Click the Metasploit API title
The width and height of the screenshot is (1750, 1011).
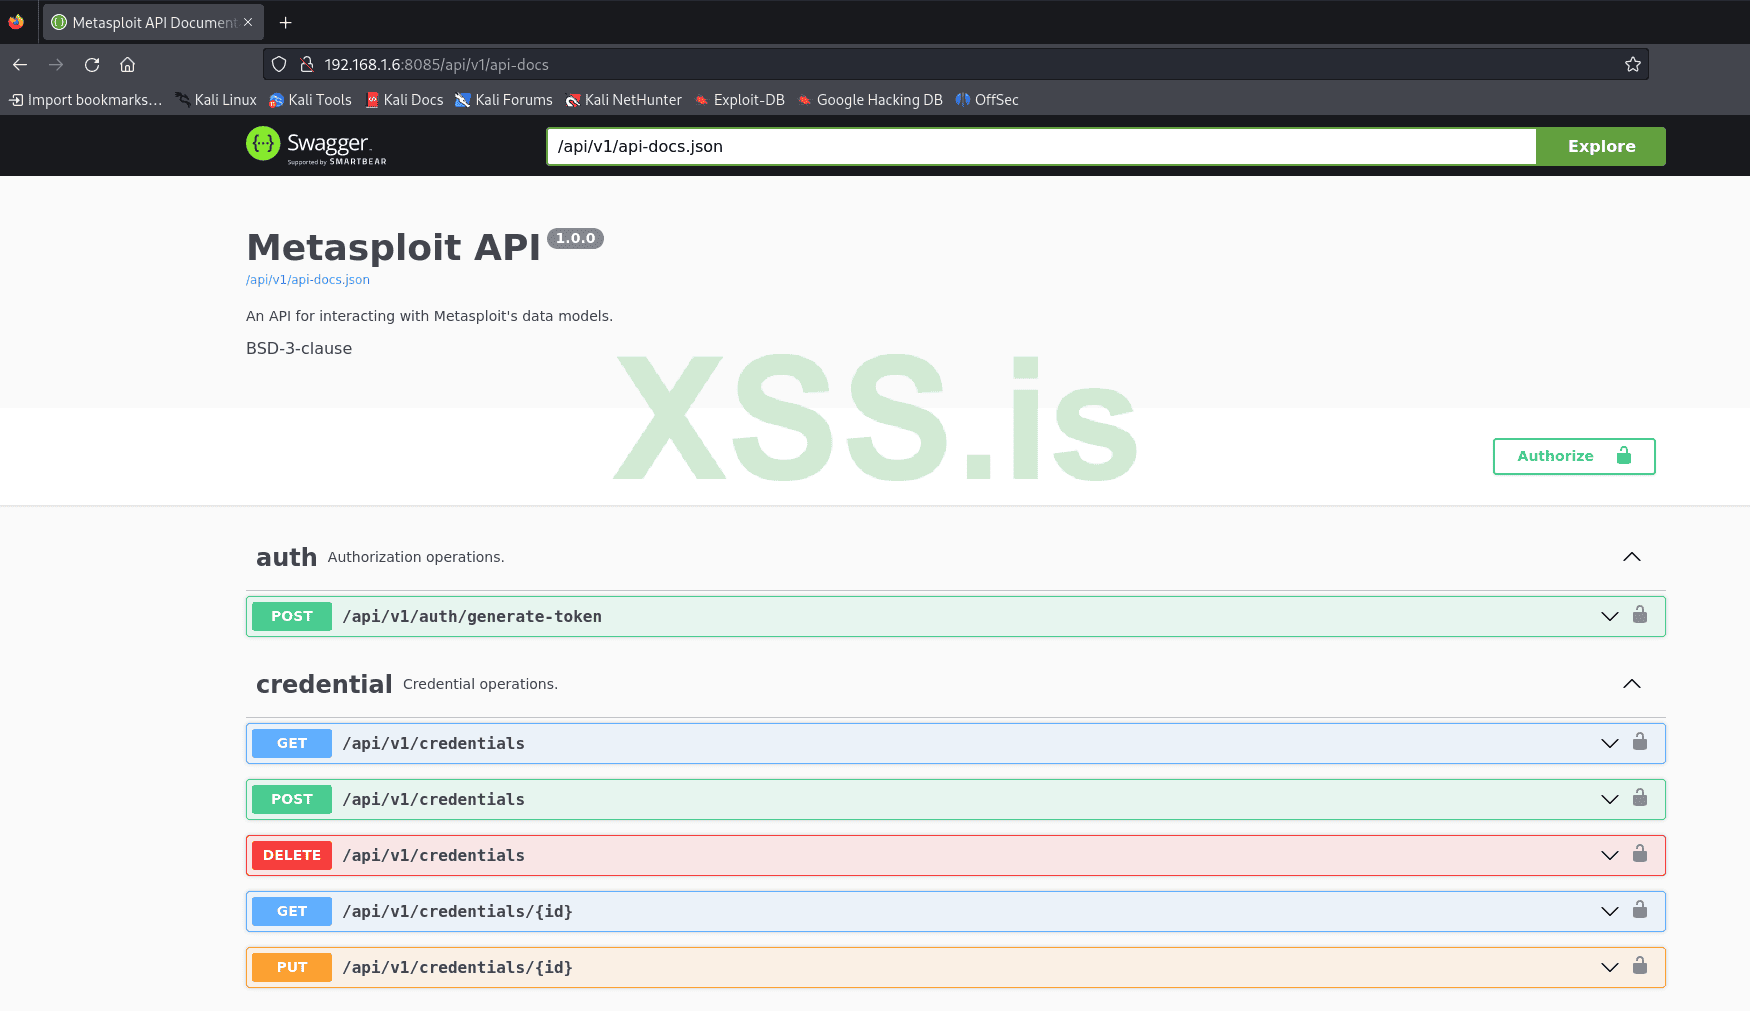pos(393,247)
